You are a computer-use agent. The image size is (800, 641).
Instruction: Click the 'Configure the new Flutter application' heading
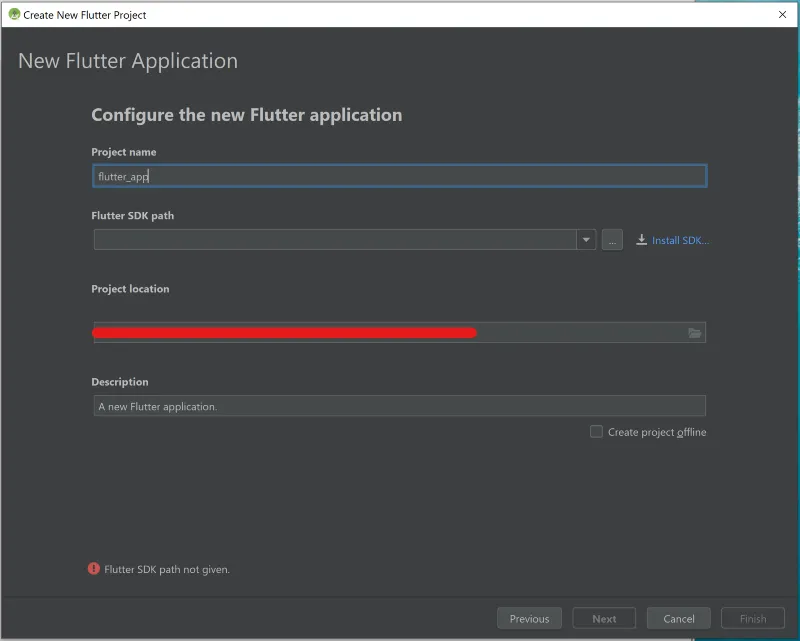[246, 115]
